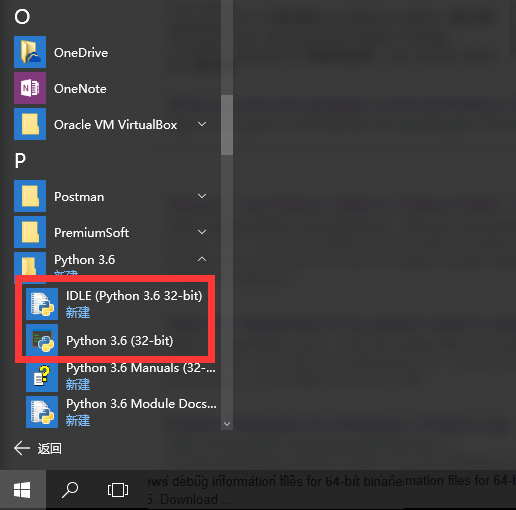Expand the PremiumSoft folder chevron
The width and height of the screenshot is (516, 510).
(202, 232)
